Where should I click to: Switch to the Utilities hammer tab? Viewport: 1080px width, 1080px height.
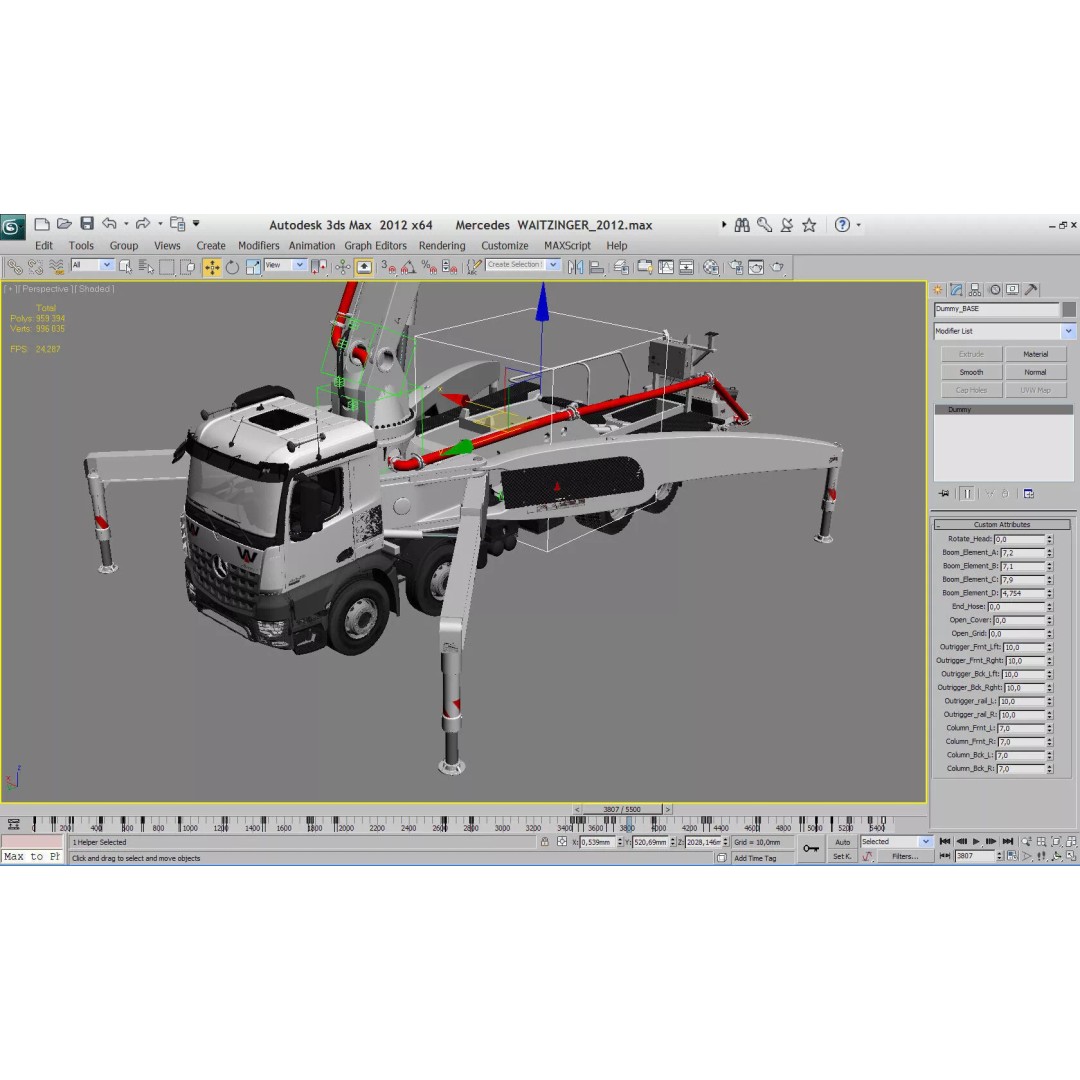[x=1031, y=290]
